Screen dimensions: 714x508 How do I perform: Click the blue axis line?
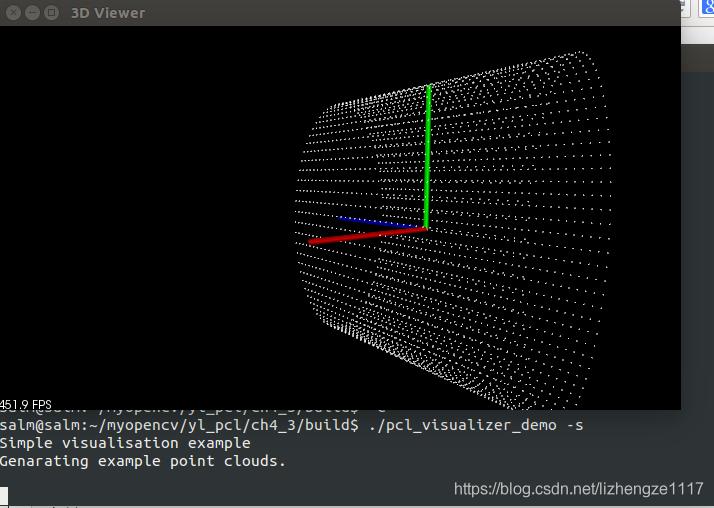pyautogui.click(x=370, y=220)
